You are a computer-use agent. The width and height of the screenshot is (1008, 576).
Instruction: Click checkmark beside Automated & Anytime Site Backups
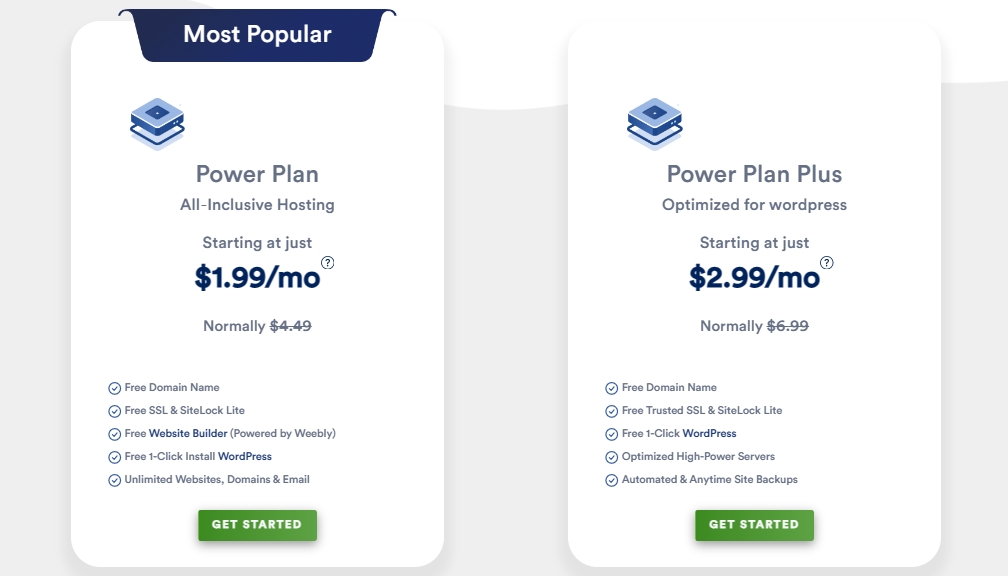[612, 480]
